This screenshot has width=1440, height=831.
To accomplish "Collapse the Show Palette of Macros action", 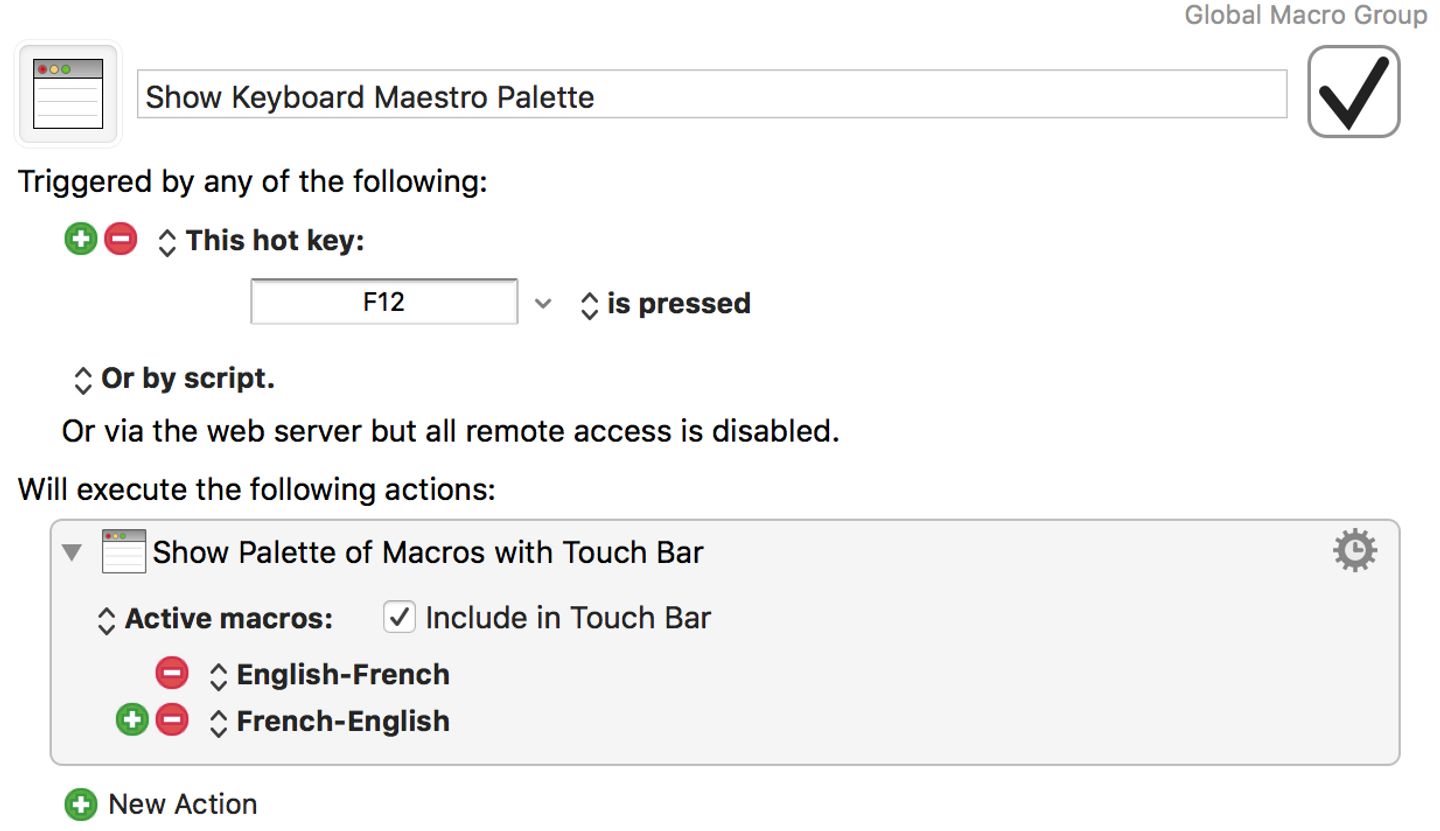I will click(72, 552).
